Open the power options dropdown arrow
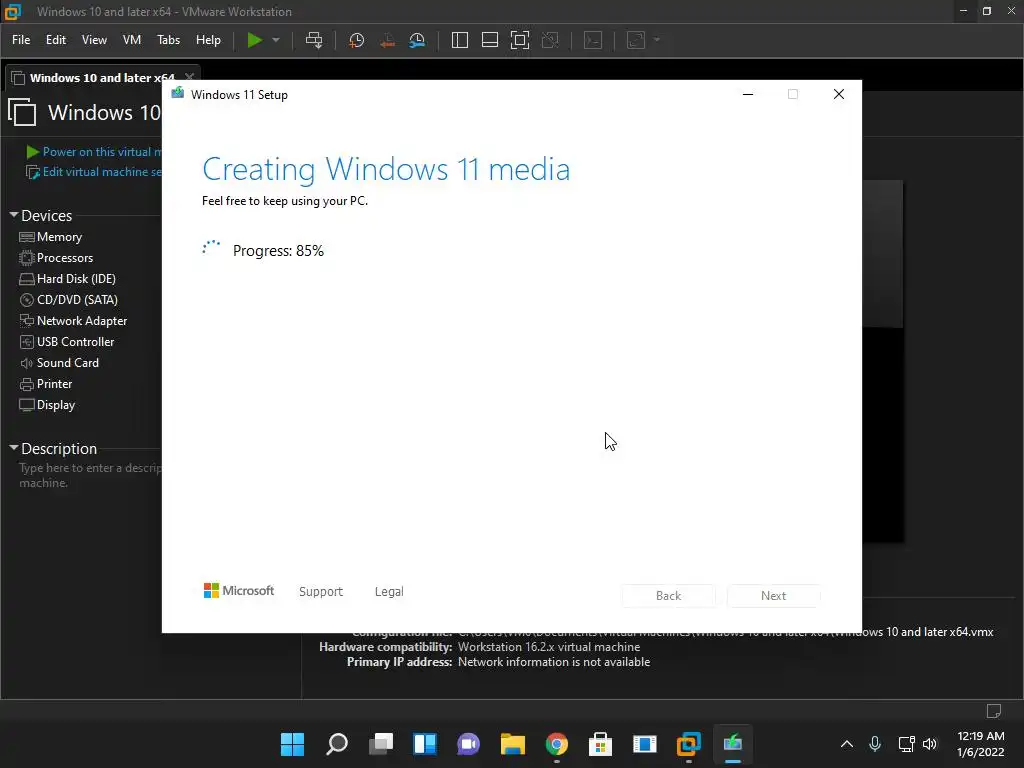The width and height of the screenshot is (1024, 768). [x=276, y=40]
